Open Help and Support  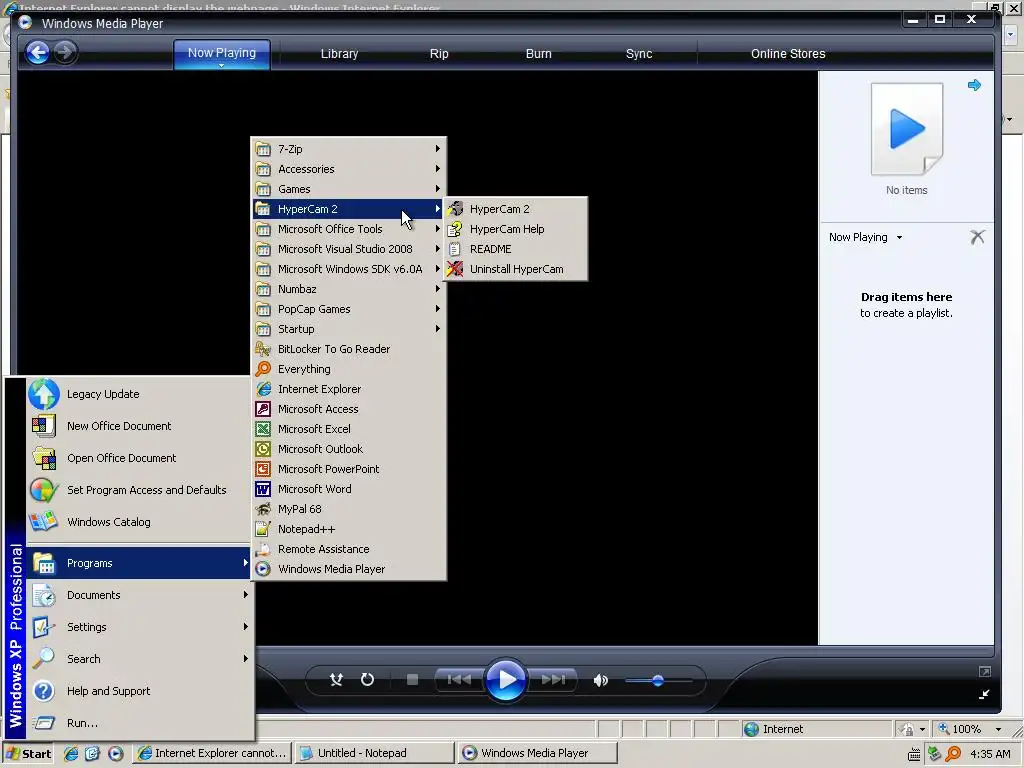(139, 691)
